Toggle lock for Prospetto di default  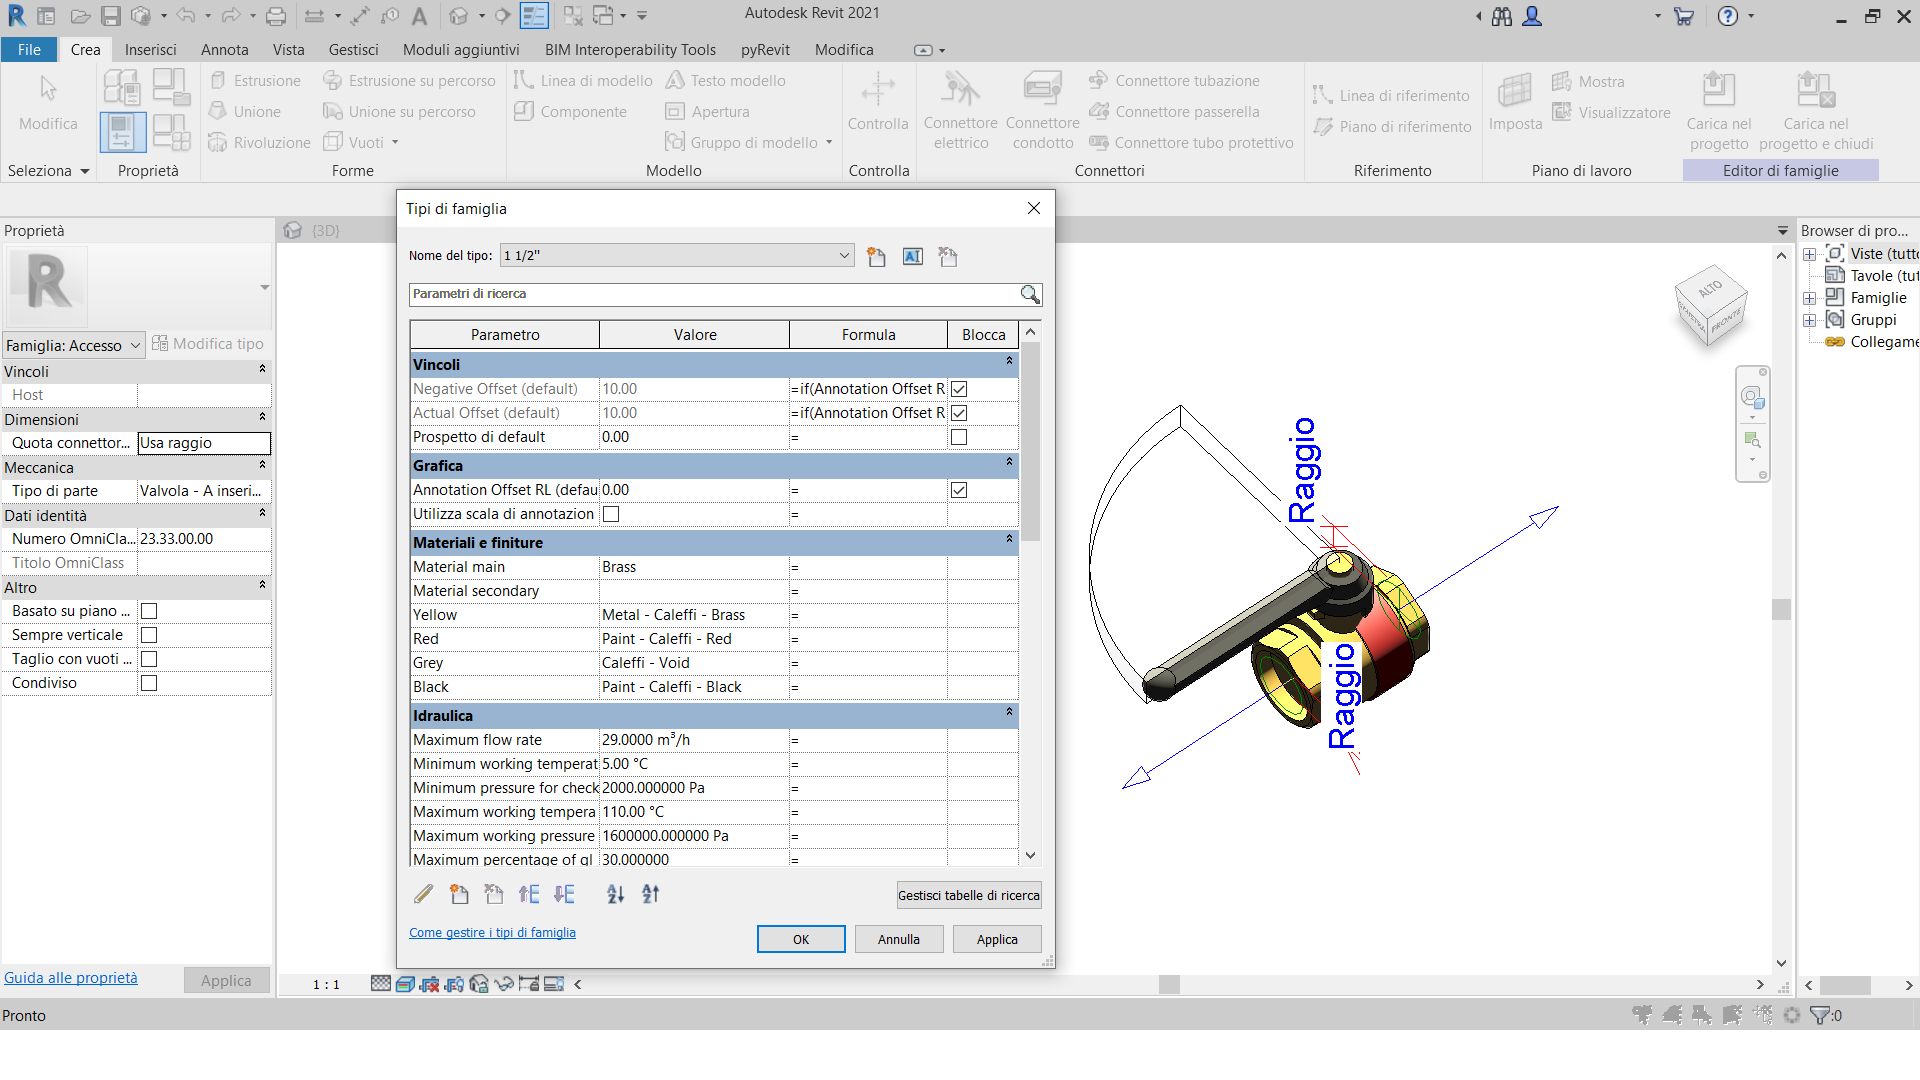pyautogui.click(x=959, y=437)
